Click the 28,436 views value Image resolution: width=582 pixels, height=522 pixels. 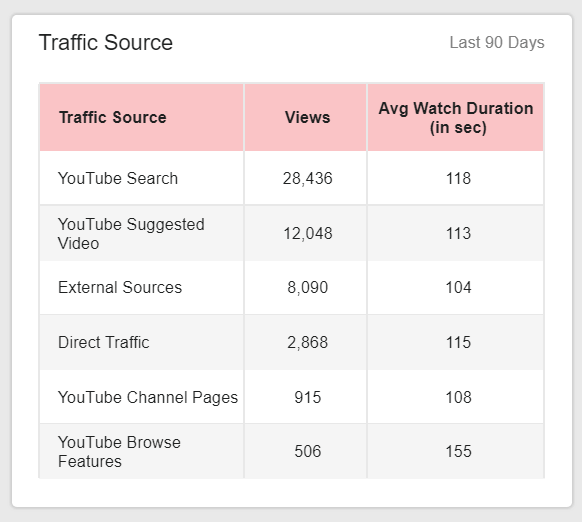click(307, 178)
